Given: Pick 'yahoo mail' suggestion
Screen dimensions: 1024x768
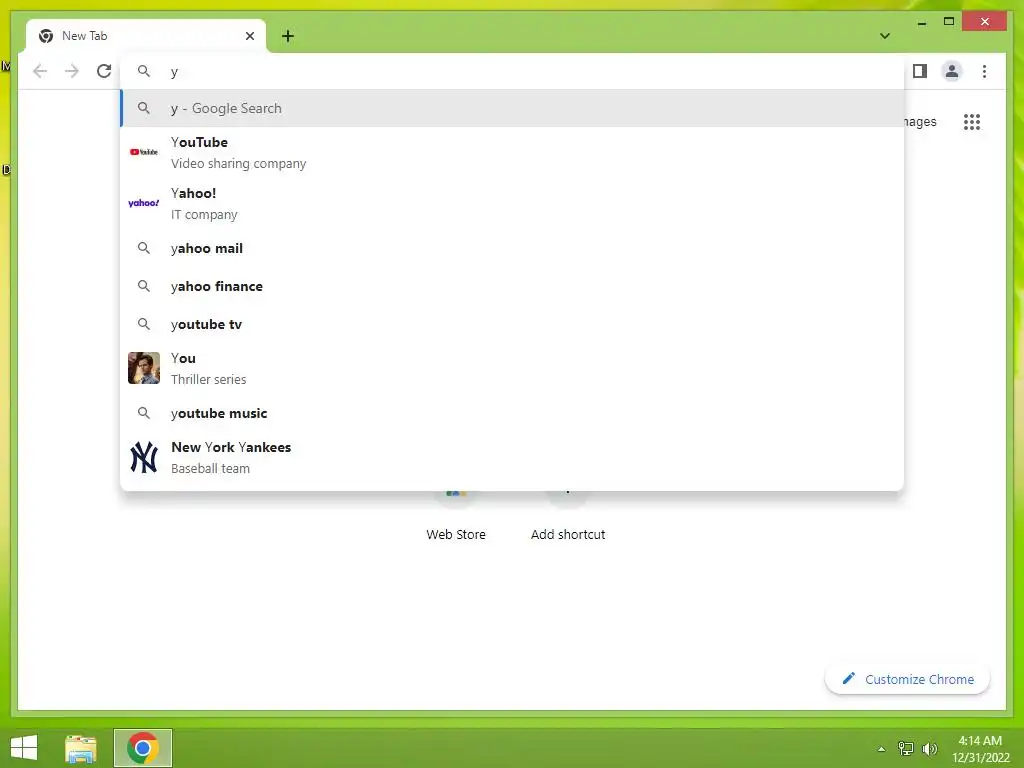Looking at the screenshot, I should (513, 248).
